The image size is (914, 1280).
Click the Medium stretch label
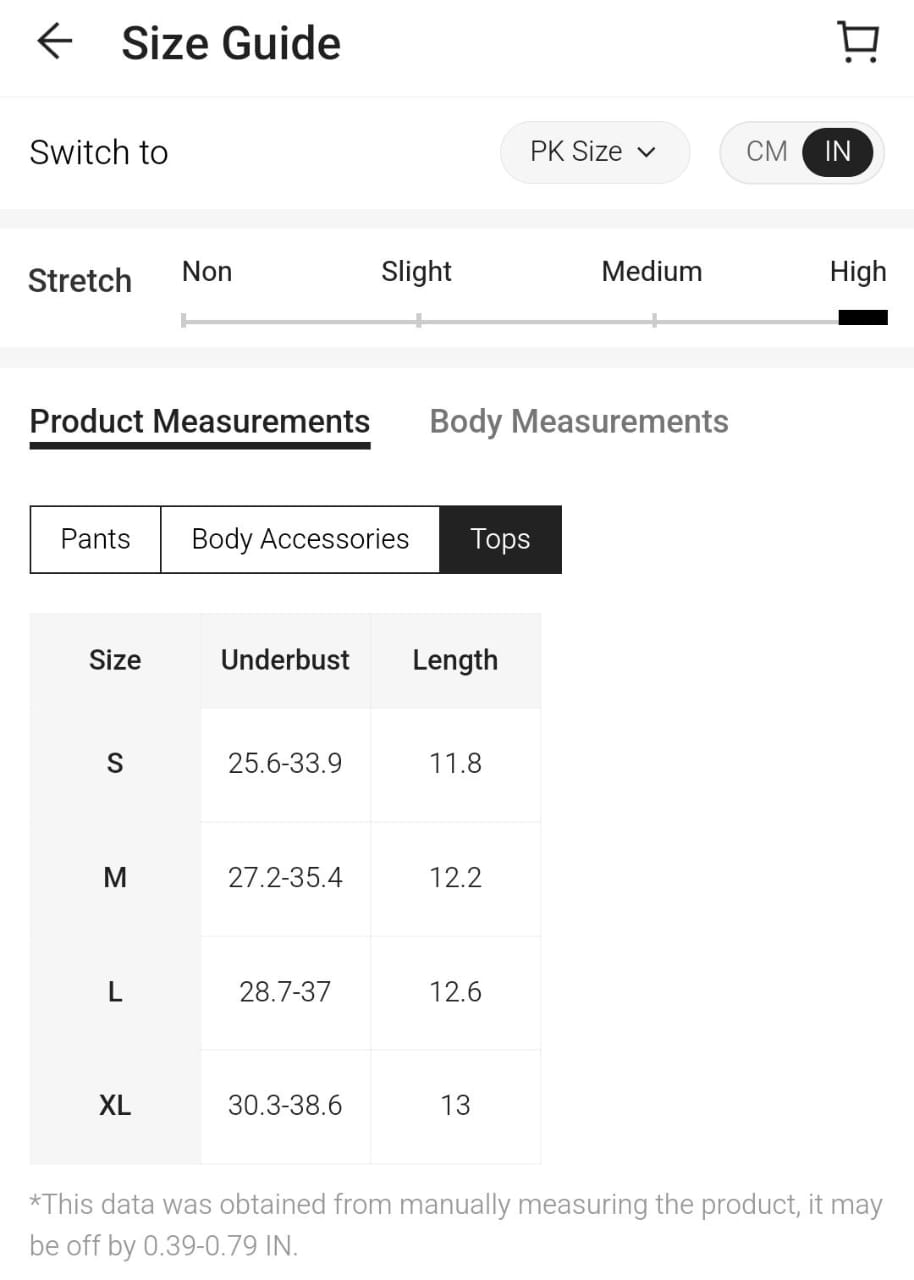coord(652,272)
